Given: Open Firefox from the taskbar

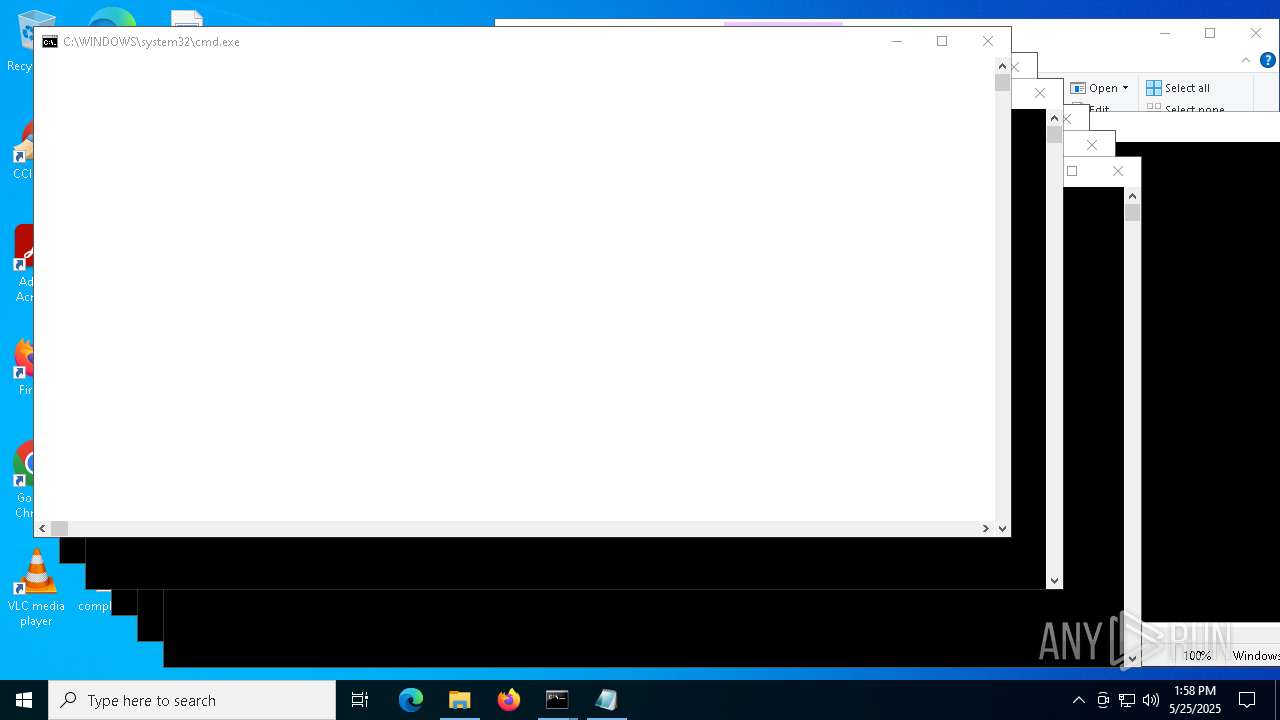Looking at the screenshot, I should coord(509,700).
